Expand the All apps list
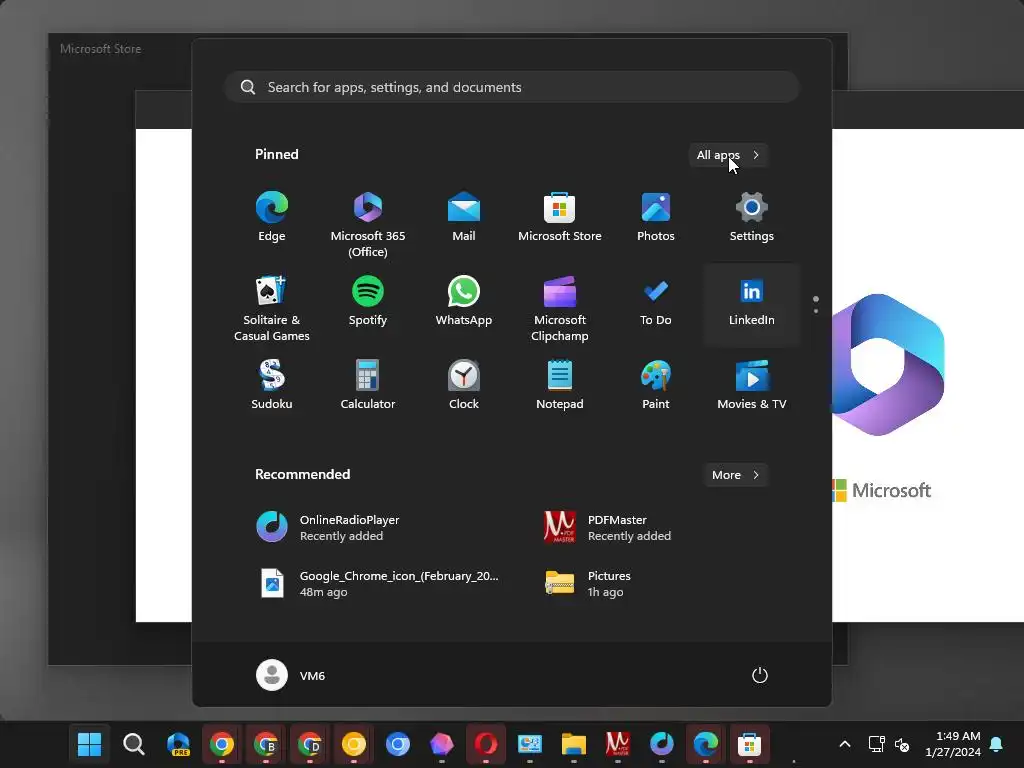This screenshot has height=768, width=1024. [728, 155]
